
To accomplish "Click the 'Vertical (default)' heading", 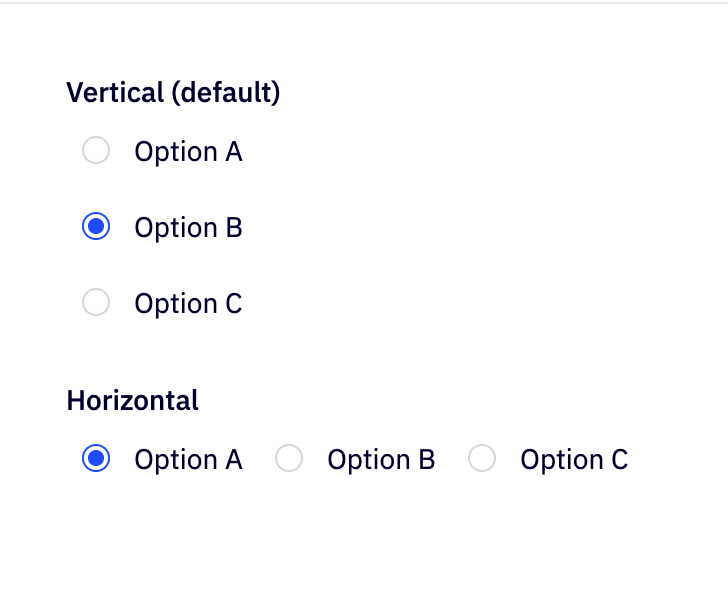I will pos(173,93).
